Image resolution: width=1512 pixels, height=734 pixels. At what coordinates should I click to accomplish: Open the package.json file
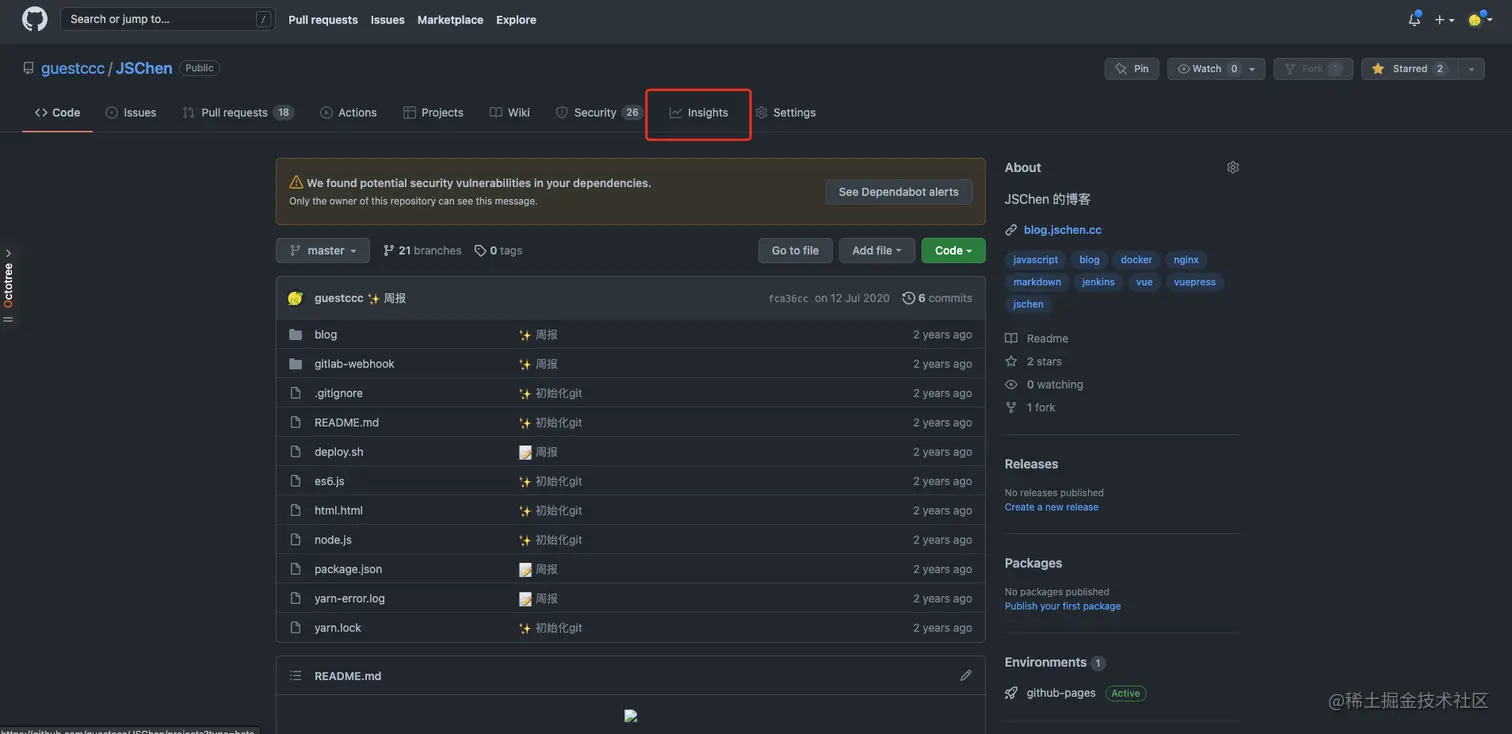[348, 569]
